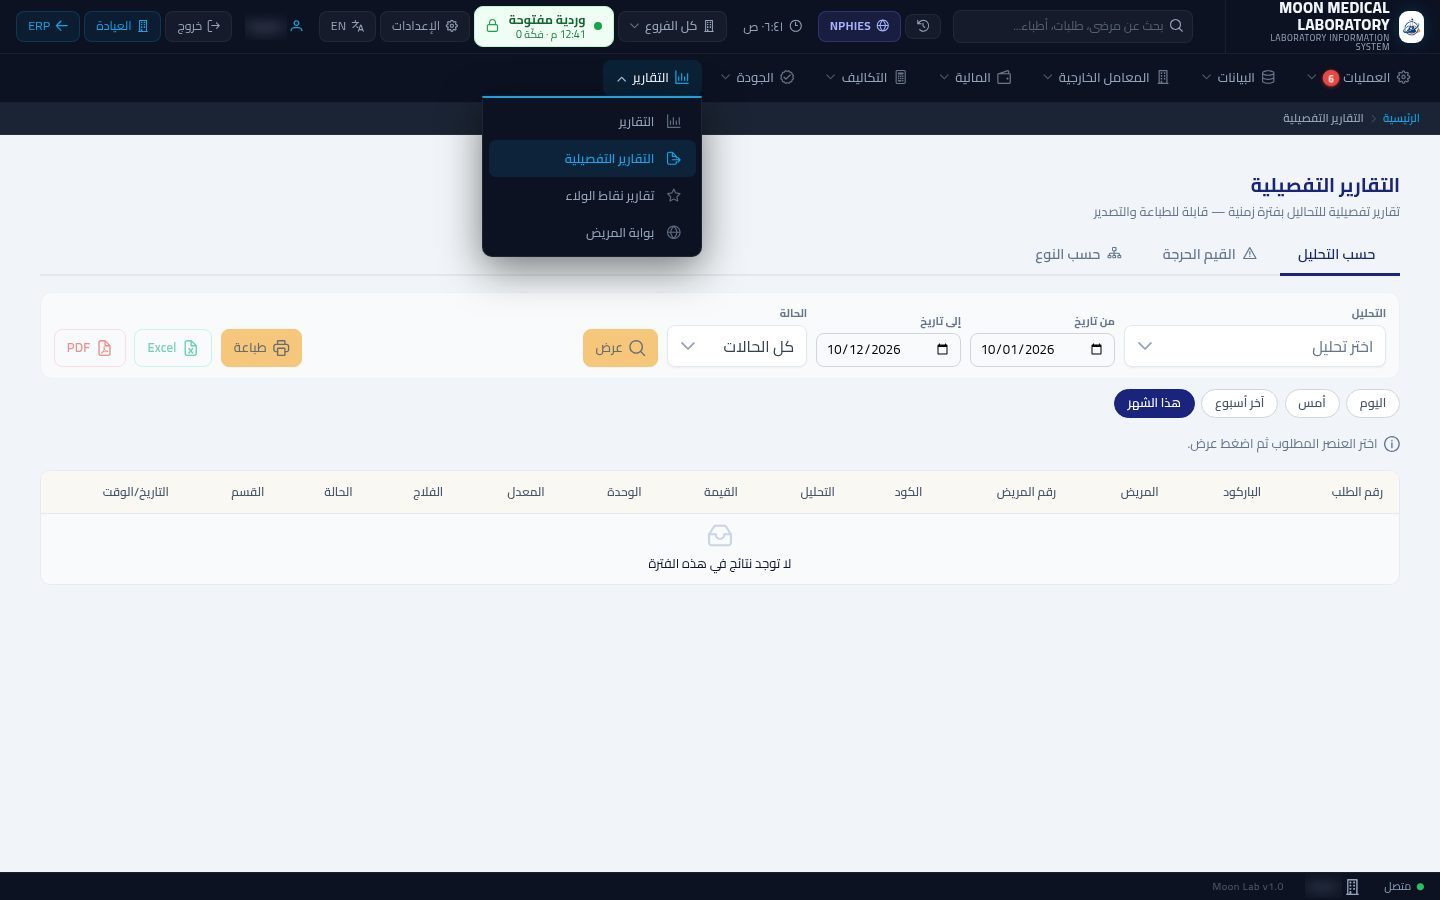Screen dimensions: 1440x900
Task: Expand the المعامل الخارجية navigation menu
Action: (1106, 77)
